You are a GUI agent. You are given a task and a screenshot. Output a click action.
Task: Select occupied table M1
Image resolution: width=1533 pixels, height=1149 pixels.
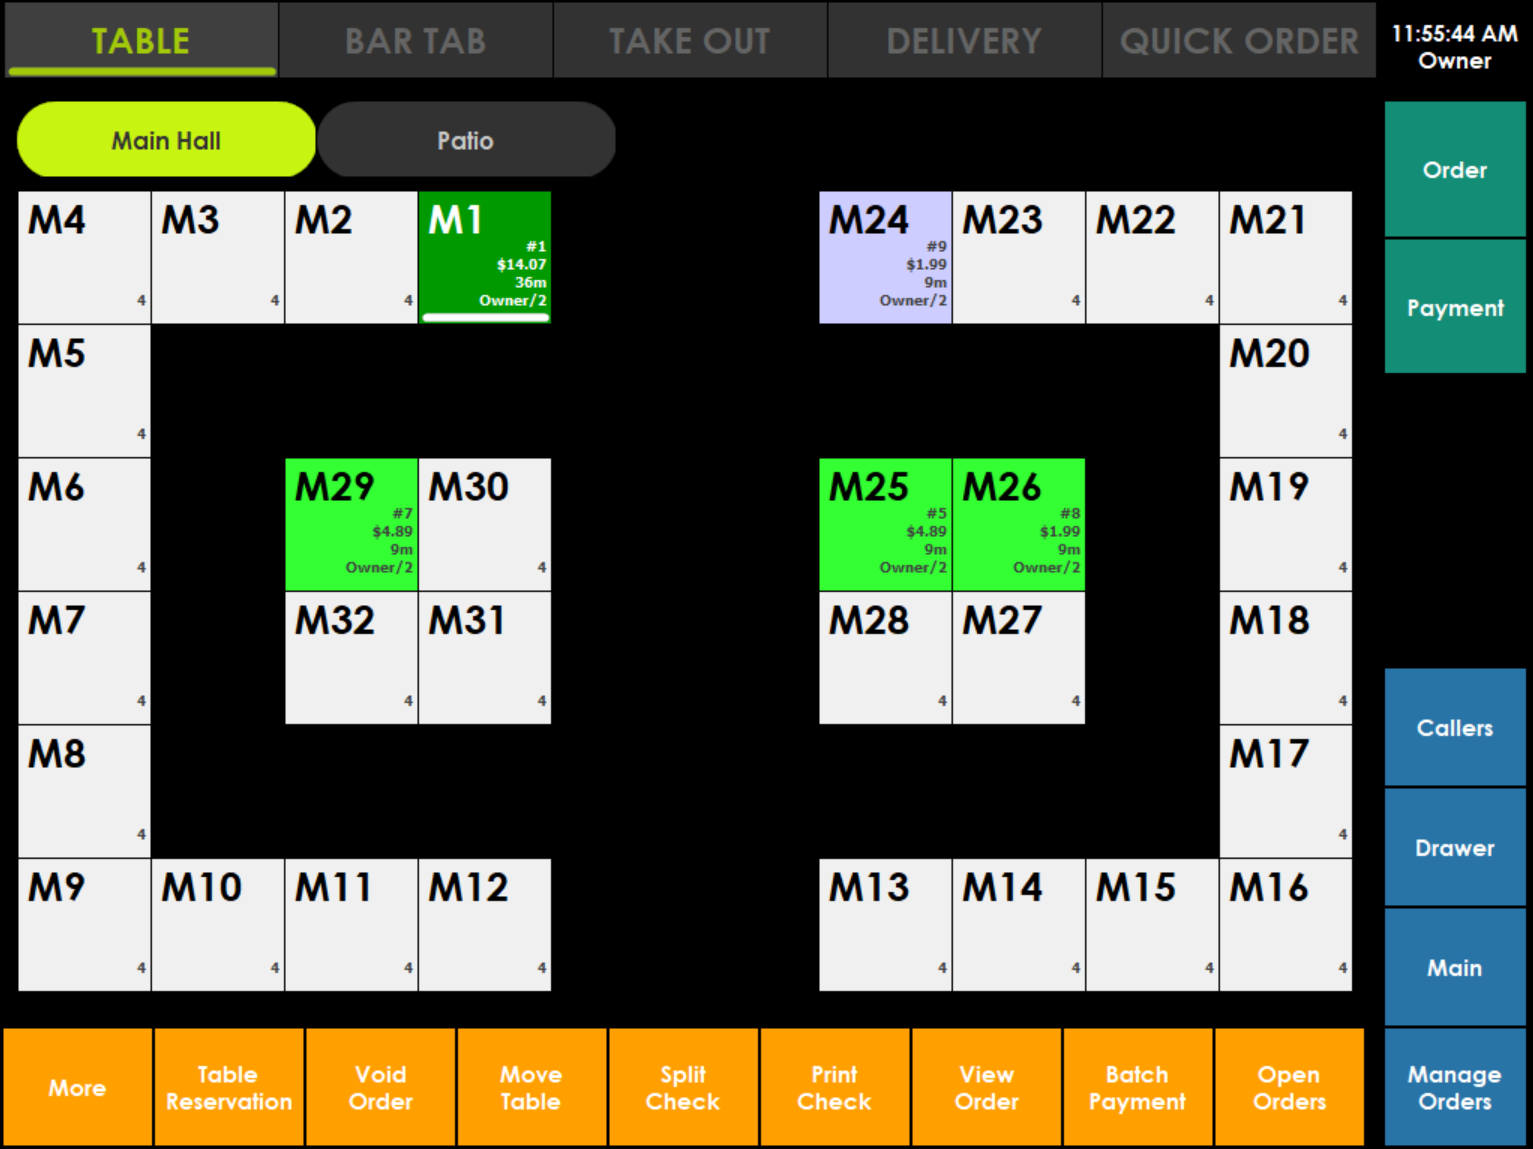[485, 257]
